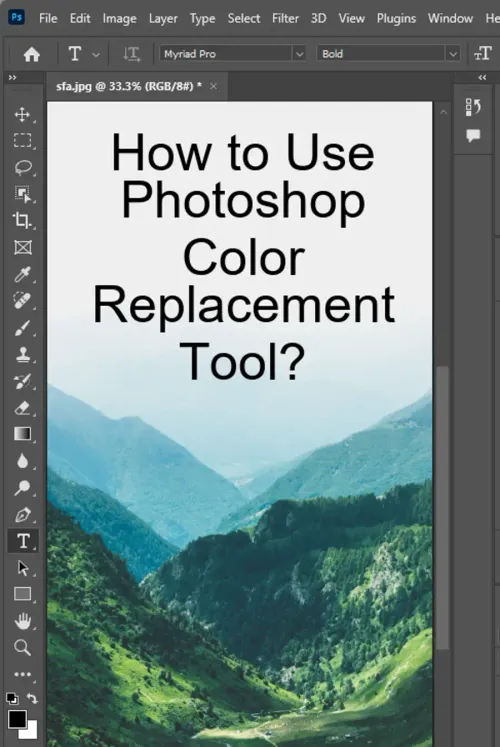
Task: Toggle text orientation button
Action: point(131,54)
